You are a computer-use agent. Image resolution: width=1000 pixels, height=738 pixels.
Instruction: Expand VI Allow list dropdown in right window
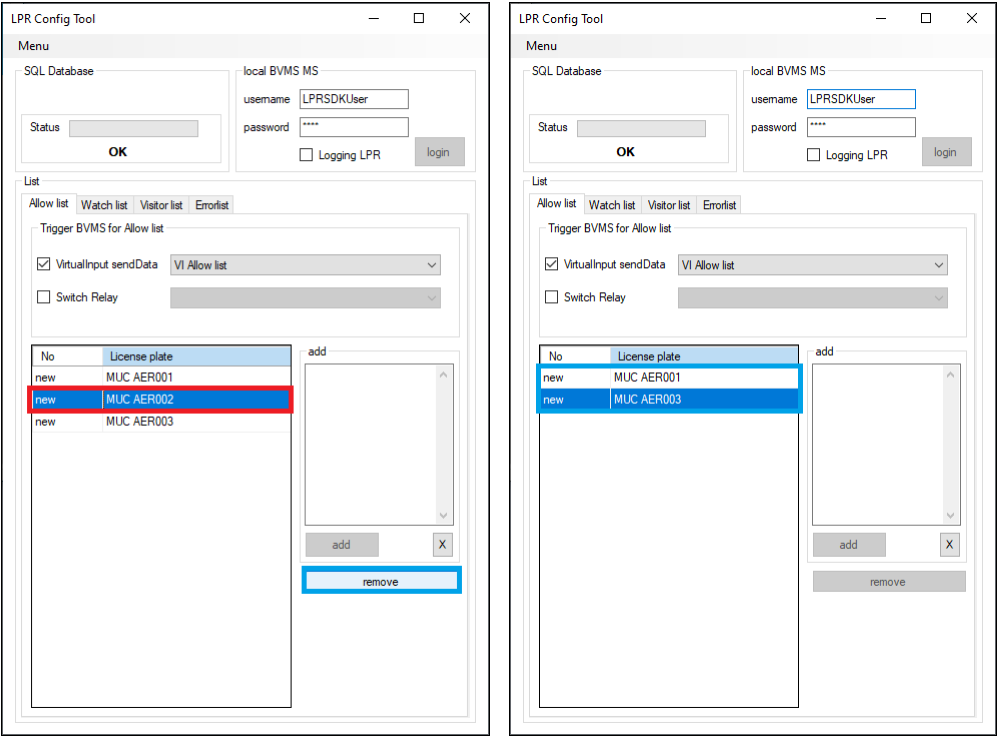click(x=812, y=265)
